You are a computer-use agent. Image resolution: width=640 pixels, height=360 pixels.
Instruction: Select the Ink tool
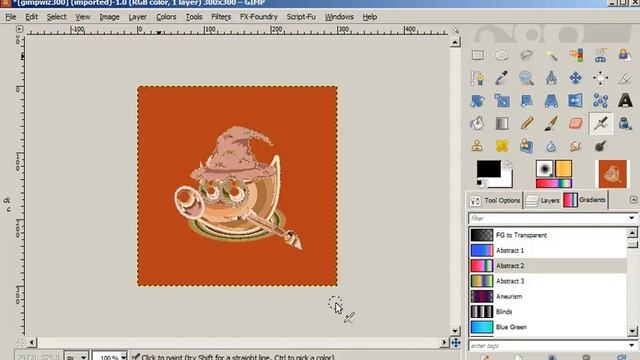point(624,123)
